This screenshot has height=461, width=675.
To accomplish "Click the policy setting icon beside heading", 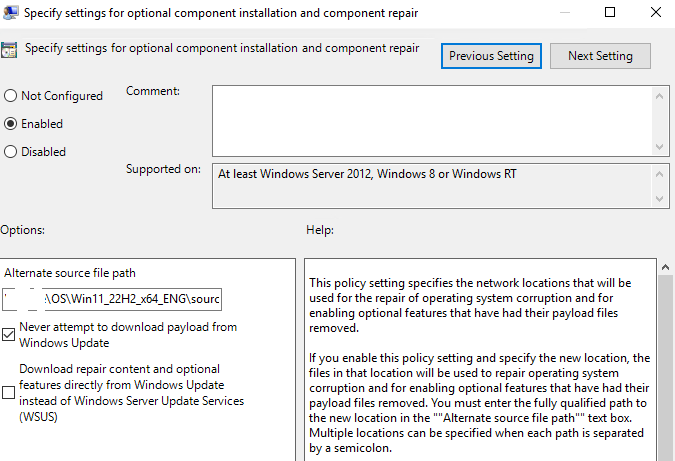I will click(9, 50).
